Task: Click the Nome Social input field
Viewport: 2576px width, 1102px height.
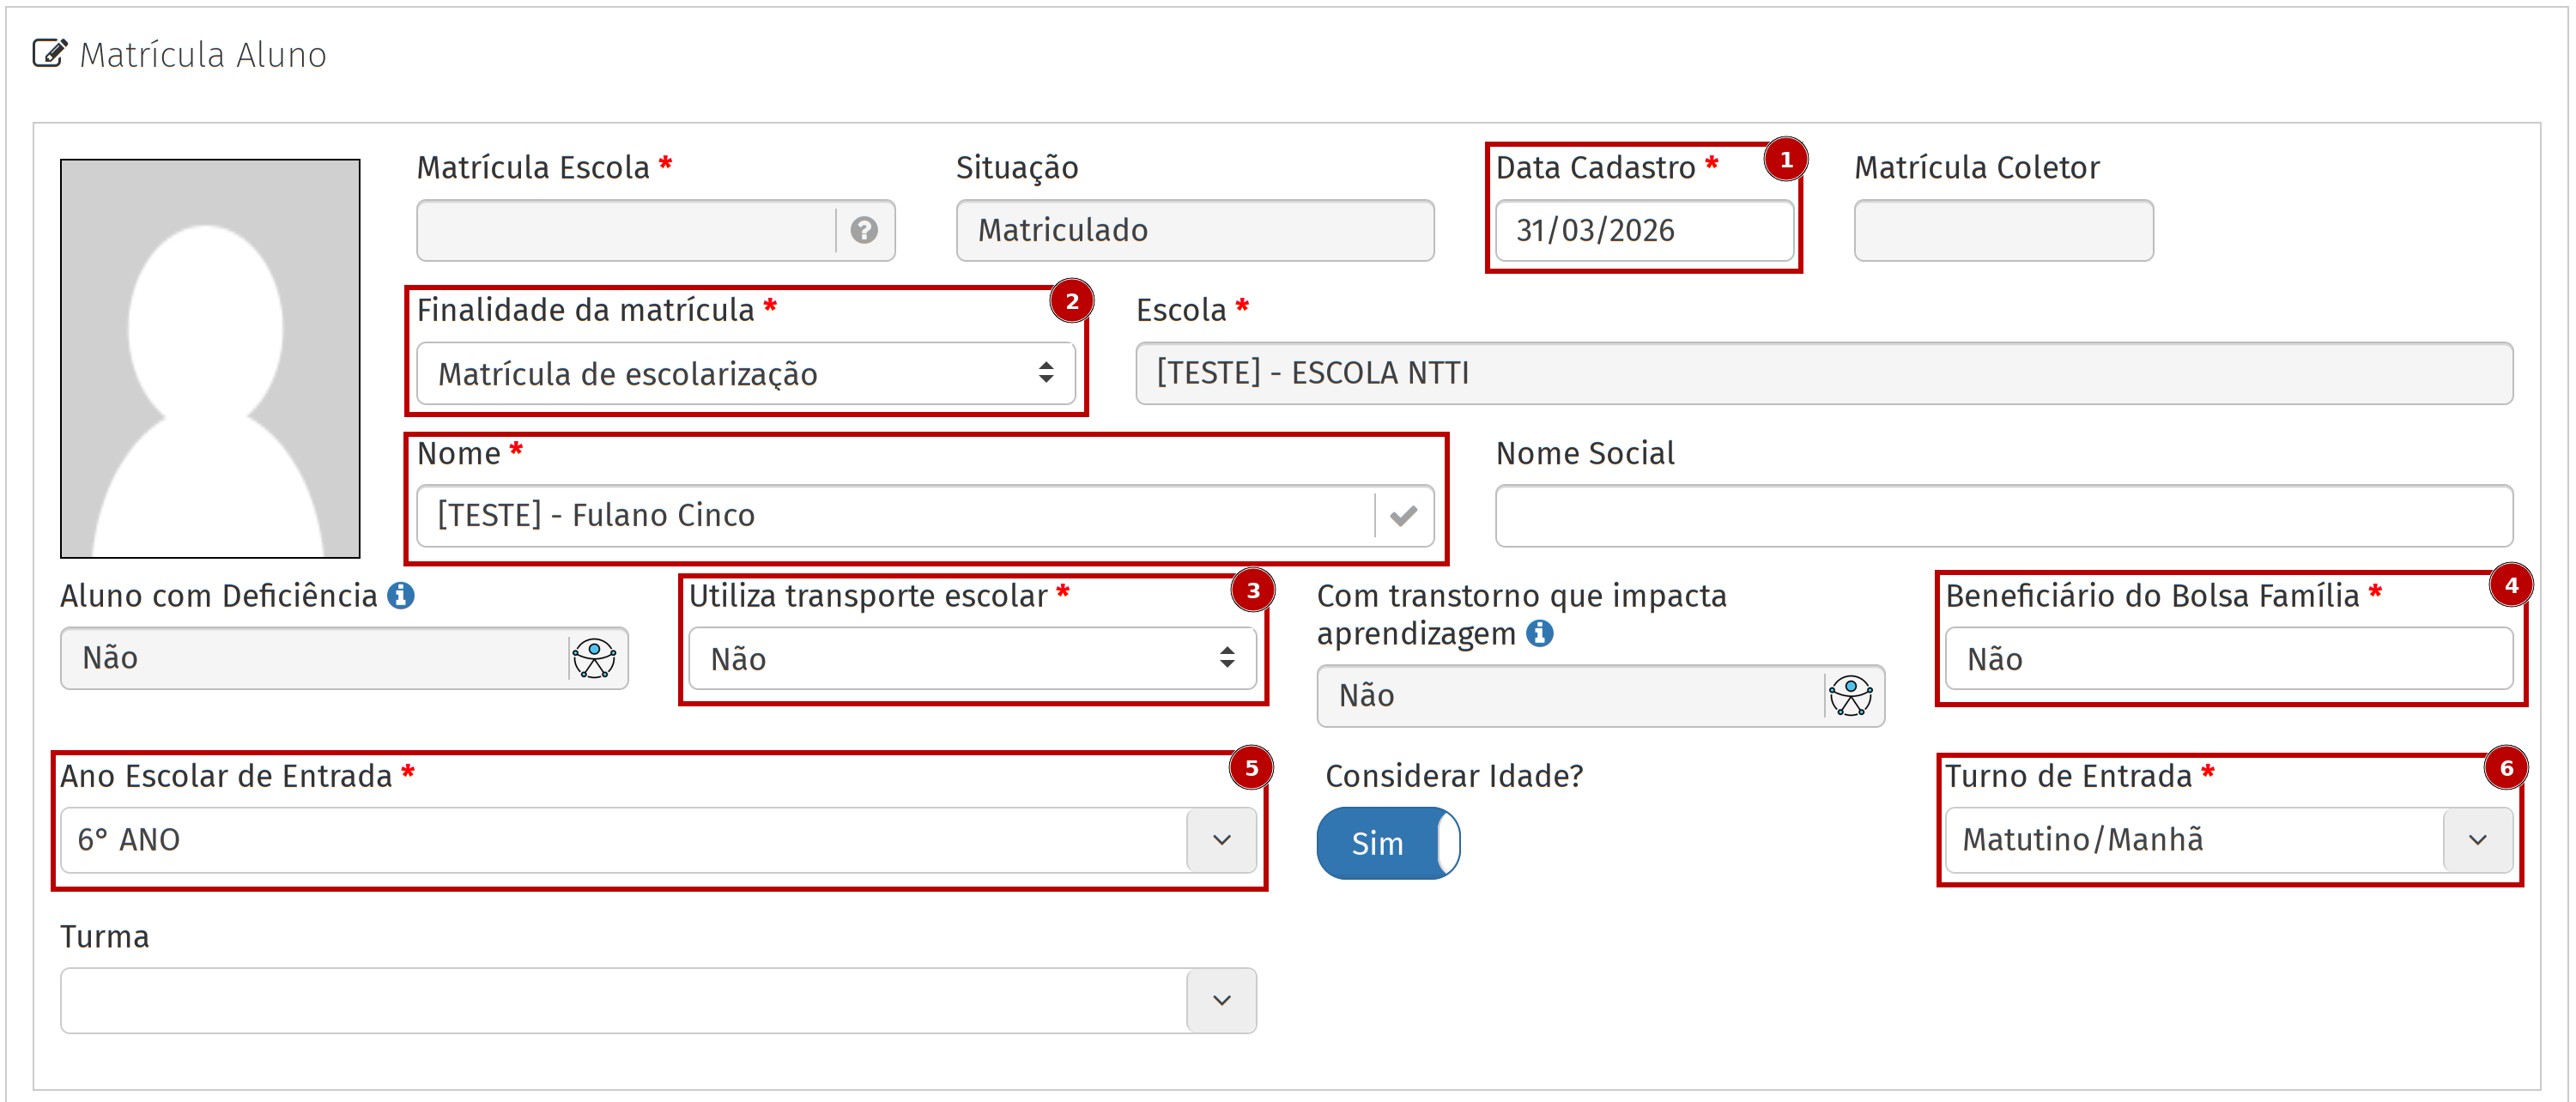Action: [x=2003, y=515]
